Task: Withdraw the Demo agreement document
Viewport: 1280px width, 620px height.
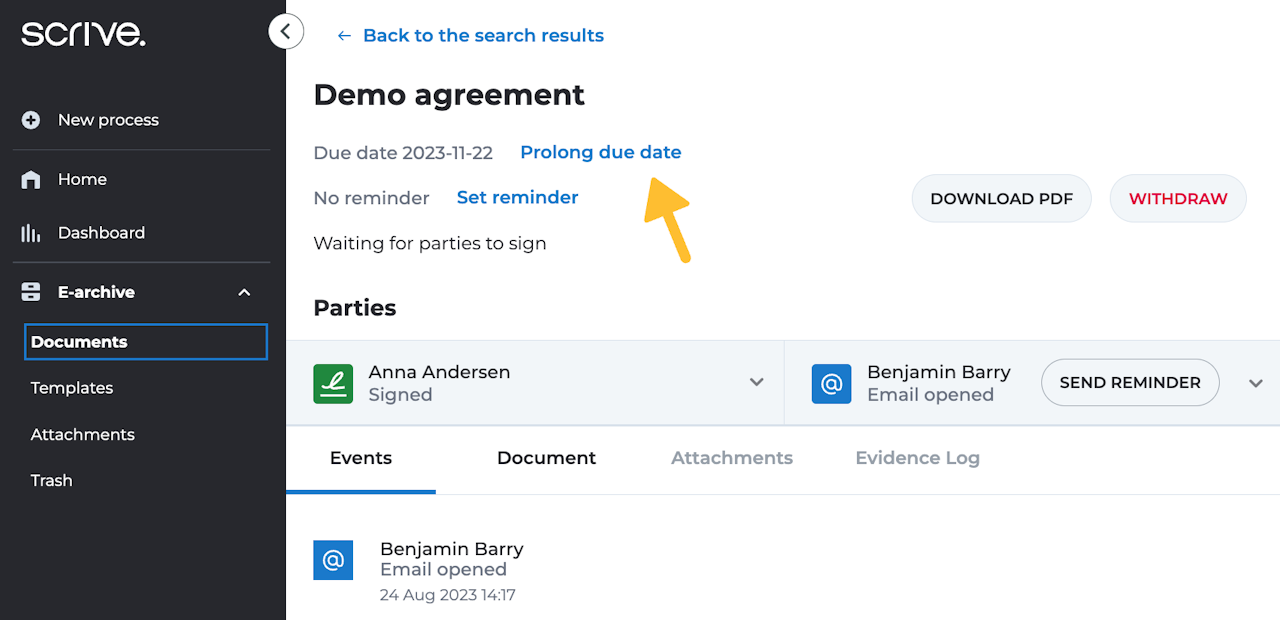Action: (1177, 198)
